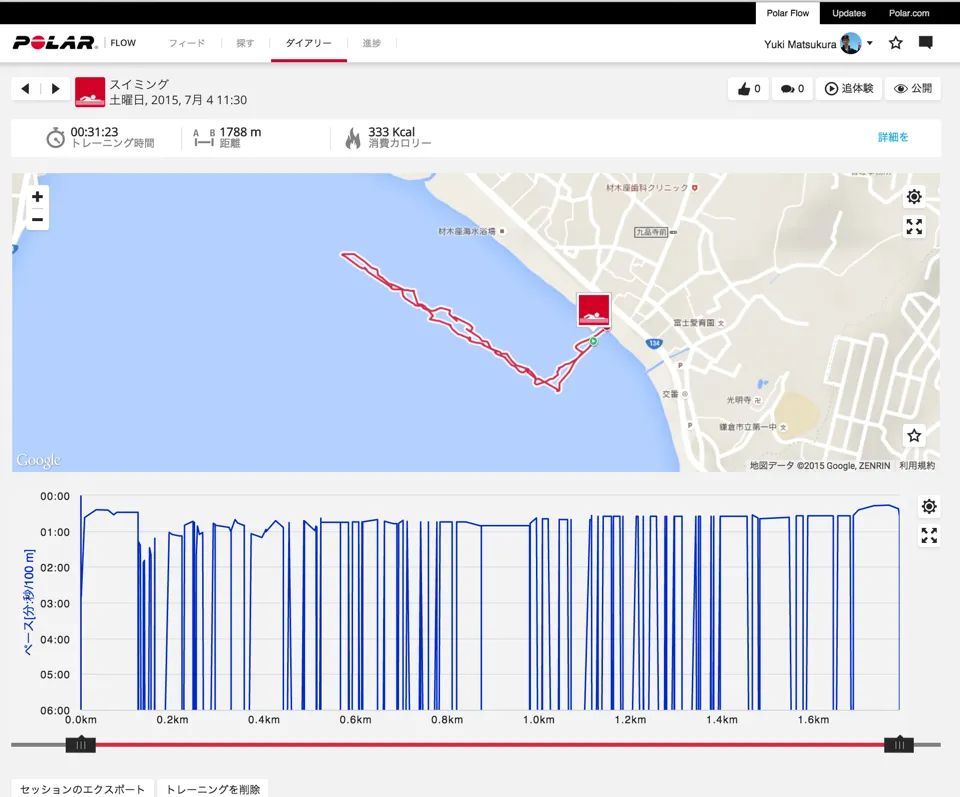
Task: Click the セッションのエクスポート button
Action: pos(83,789)
